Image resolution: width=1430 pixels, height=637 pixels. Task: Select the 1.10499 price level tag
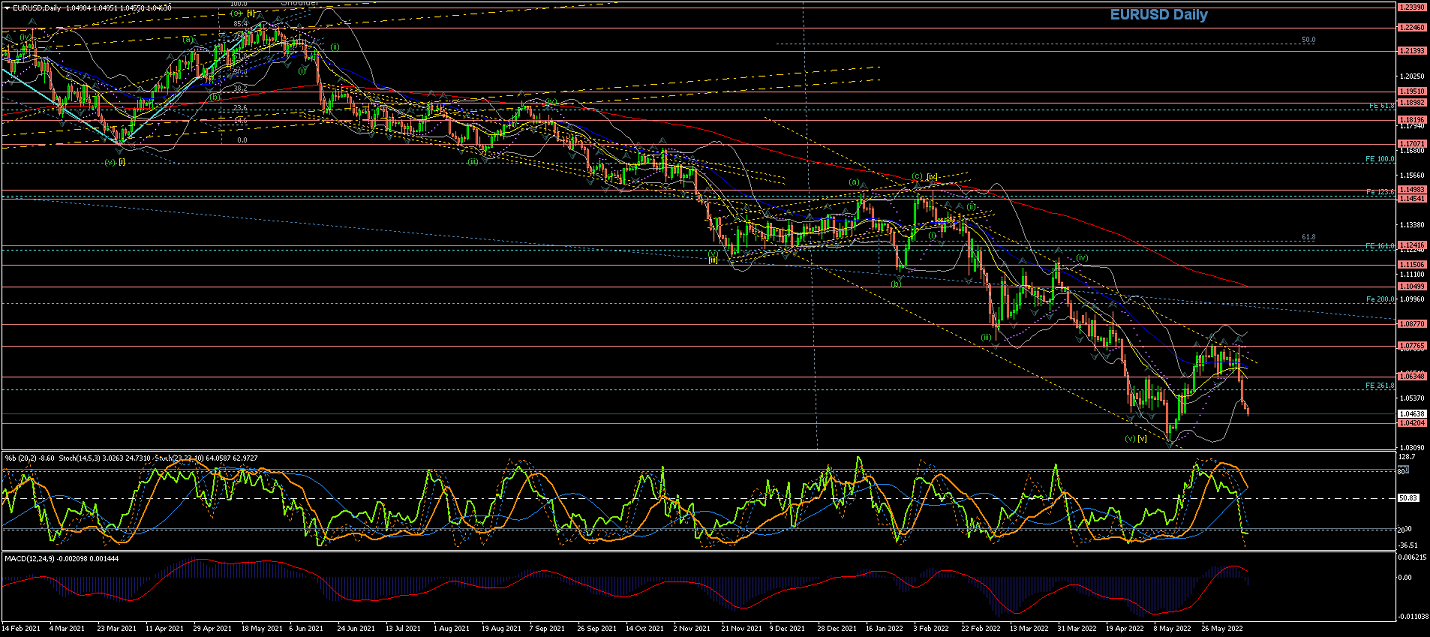(1411, 286)
